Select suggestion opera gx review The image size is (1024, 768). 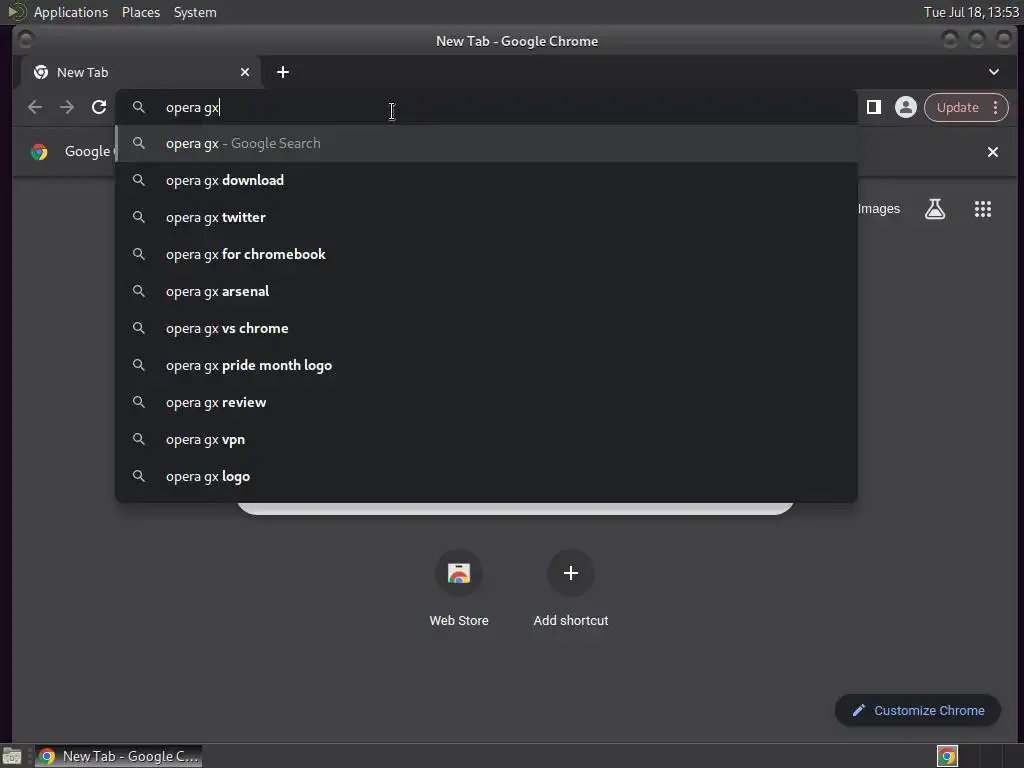point(487,402)
